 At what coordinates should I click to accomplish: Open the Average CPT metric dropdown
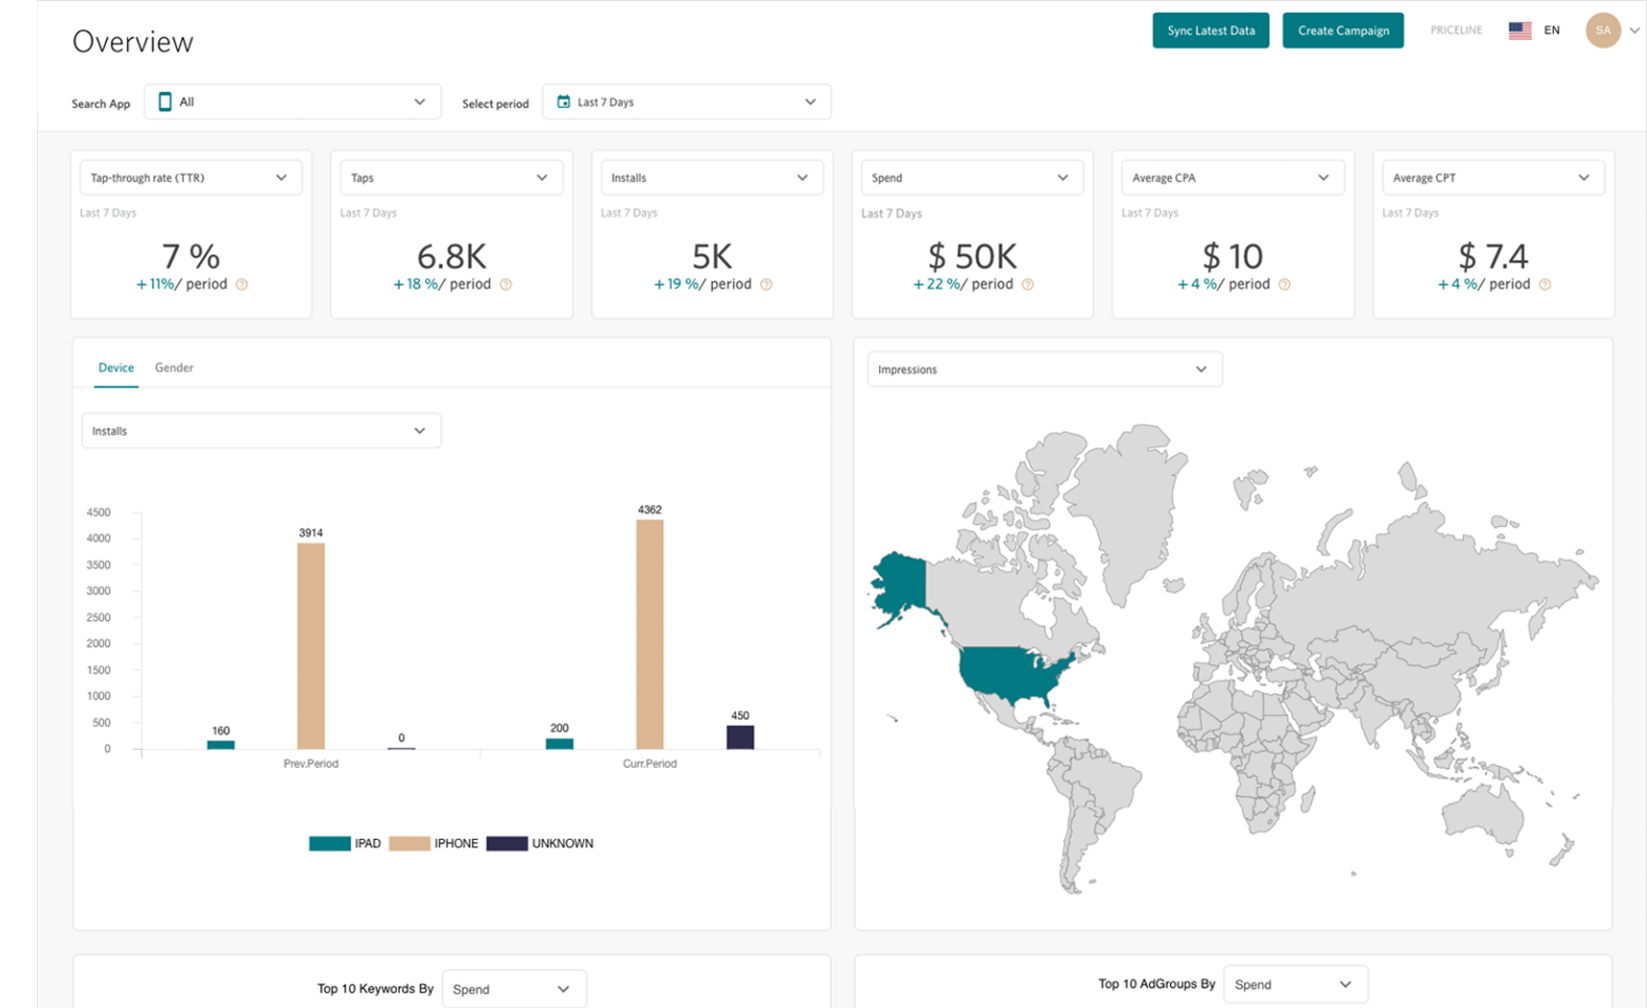pos(1493,178)
